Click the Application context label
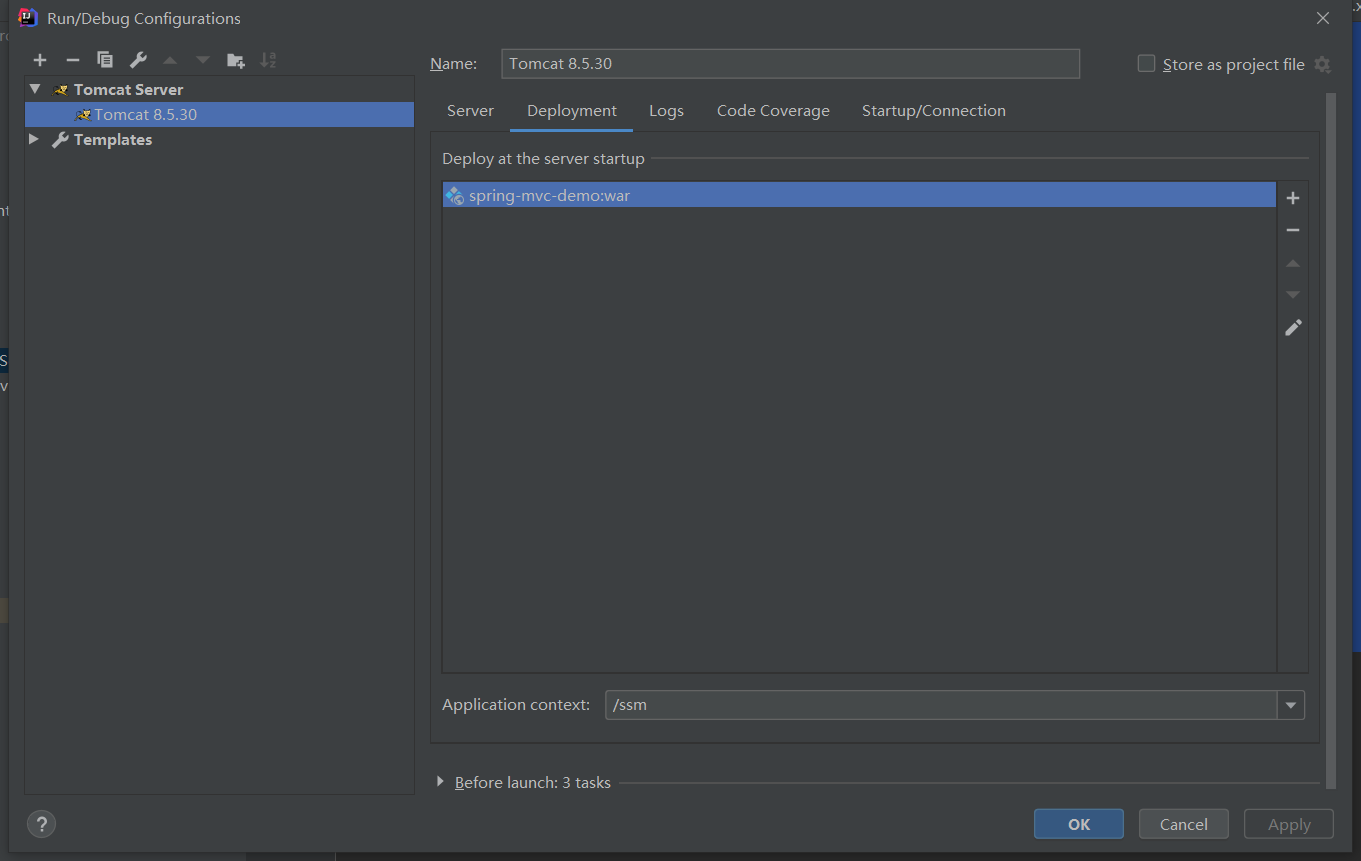The image size is (1361, 861). (x=516, y=705)
